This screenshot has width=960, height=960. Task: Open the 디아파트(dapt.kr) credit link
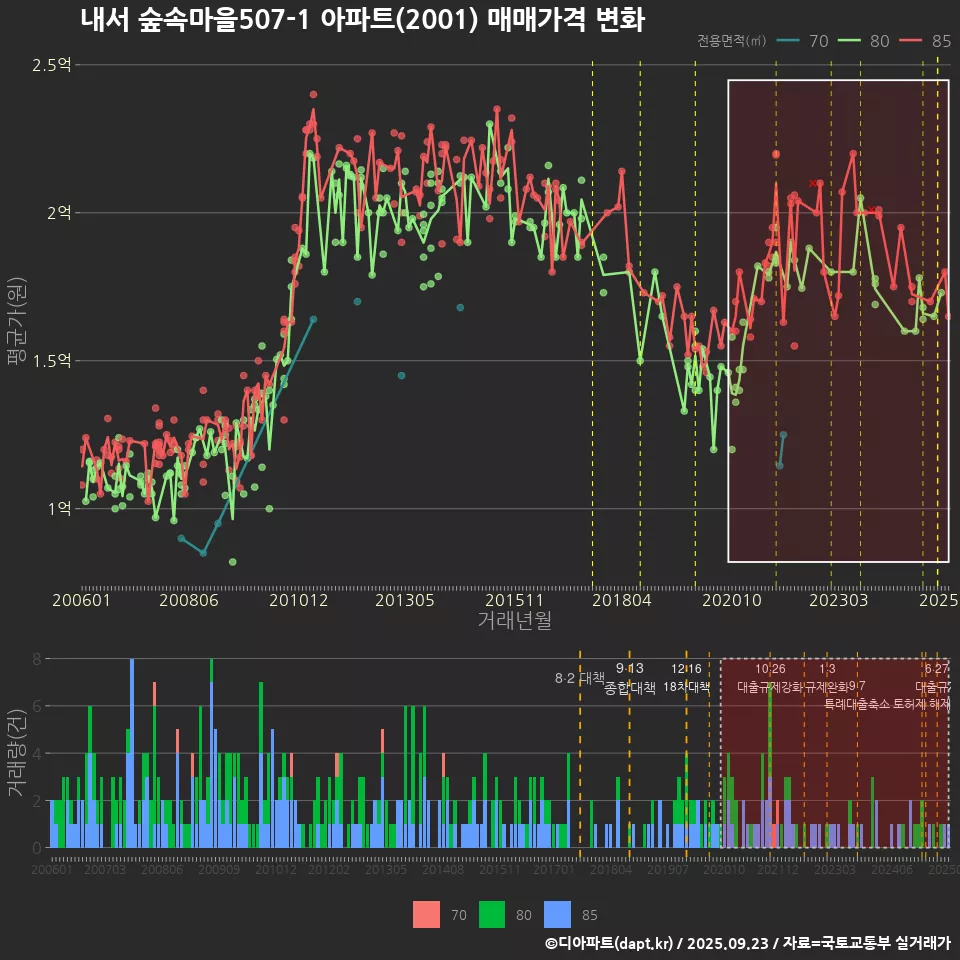(609, 943)
